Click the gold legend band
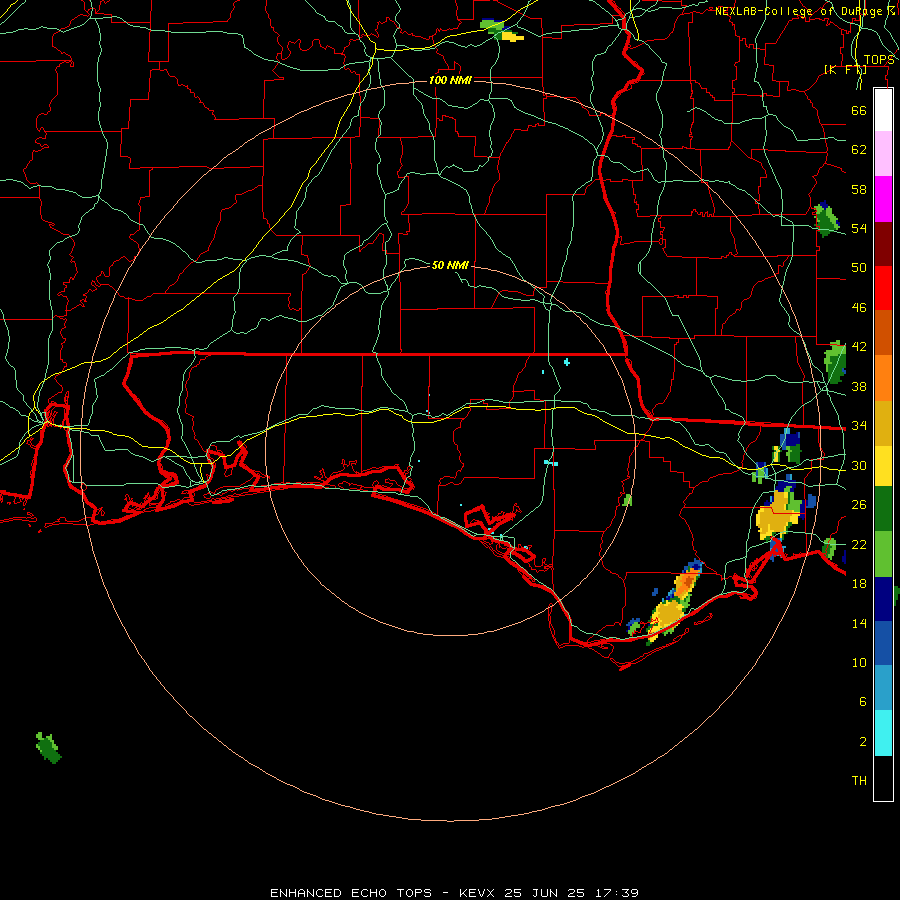This screenshot has width=900, height=900. (883, 423)
